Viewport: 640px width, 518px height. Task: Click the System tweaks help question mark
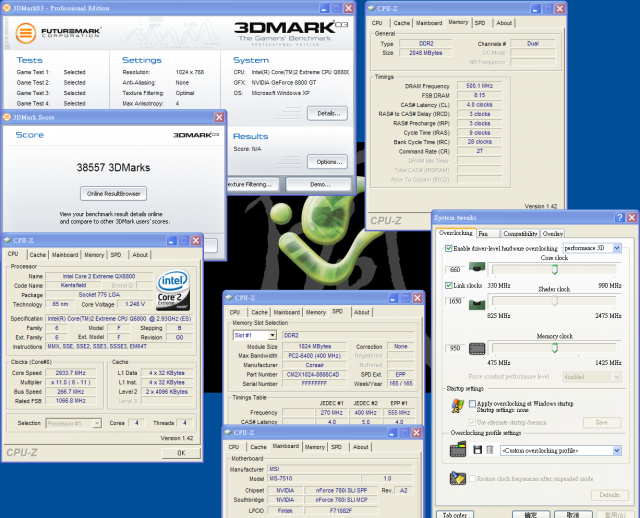(x=619, y=218)
